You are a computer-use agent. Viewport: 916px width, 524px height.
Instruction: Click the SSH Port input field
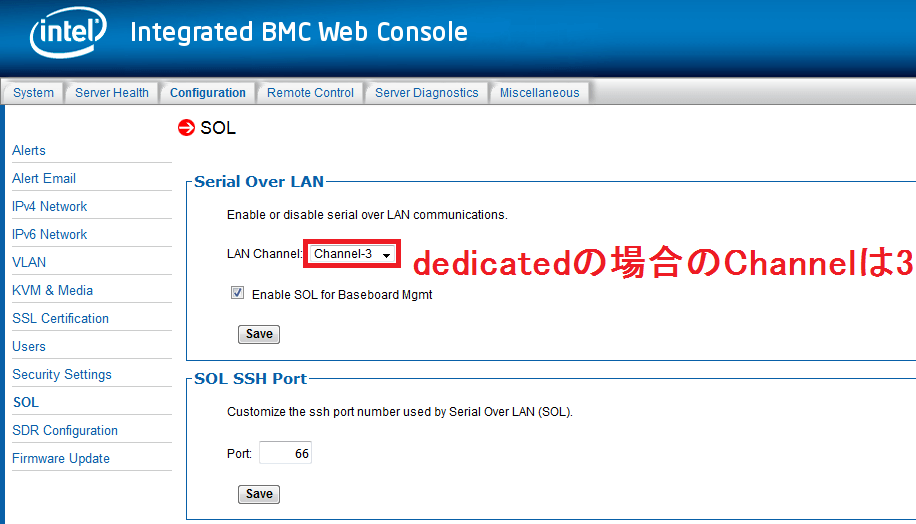pyautogui.click(x=285, y=453)
